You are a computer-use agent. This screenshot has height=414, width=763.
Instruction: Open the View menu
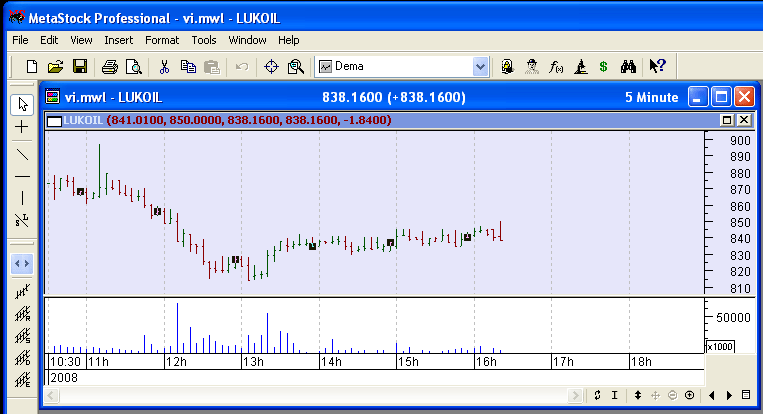click(x=81, y=40)
